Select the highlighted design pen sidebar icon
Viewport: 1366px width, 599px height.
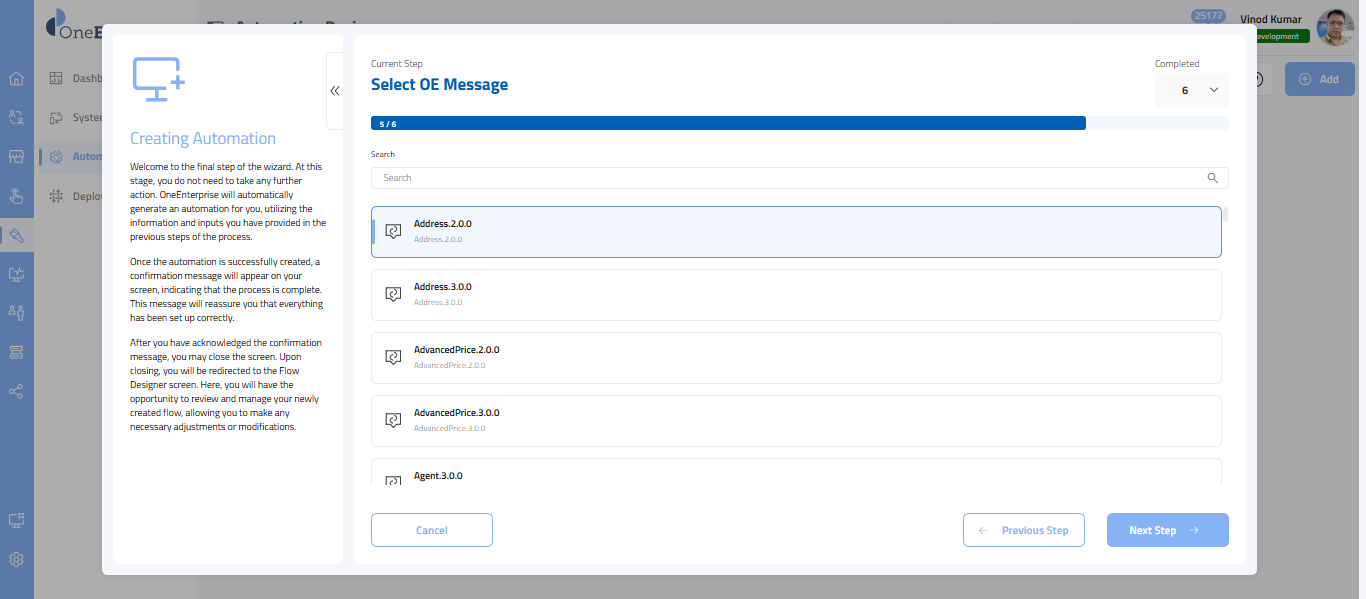click(16, 235)
